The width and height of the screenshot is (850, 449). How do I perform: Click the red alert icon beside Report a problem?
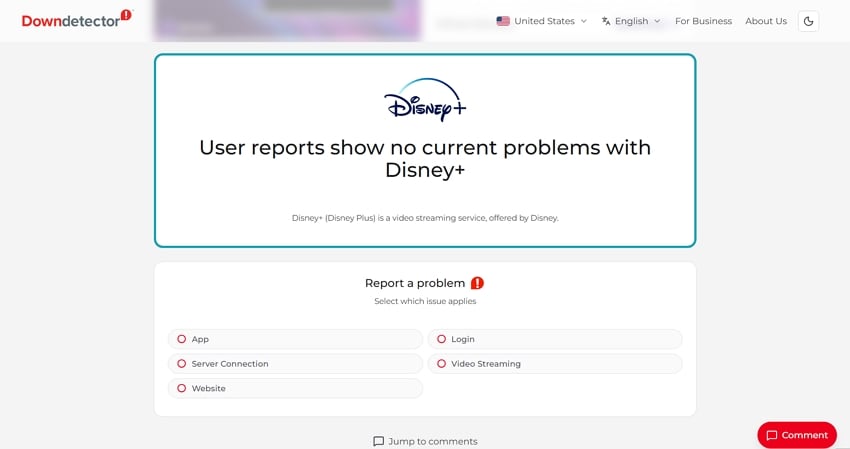(x=477, y=283)
